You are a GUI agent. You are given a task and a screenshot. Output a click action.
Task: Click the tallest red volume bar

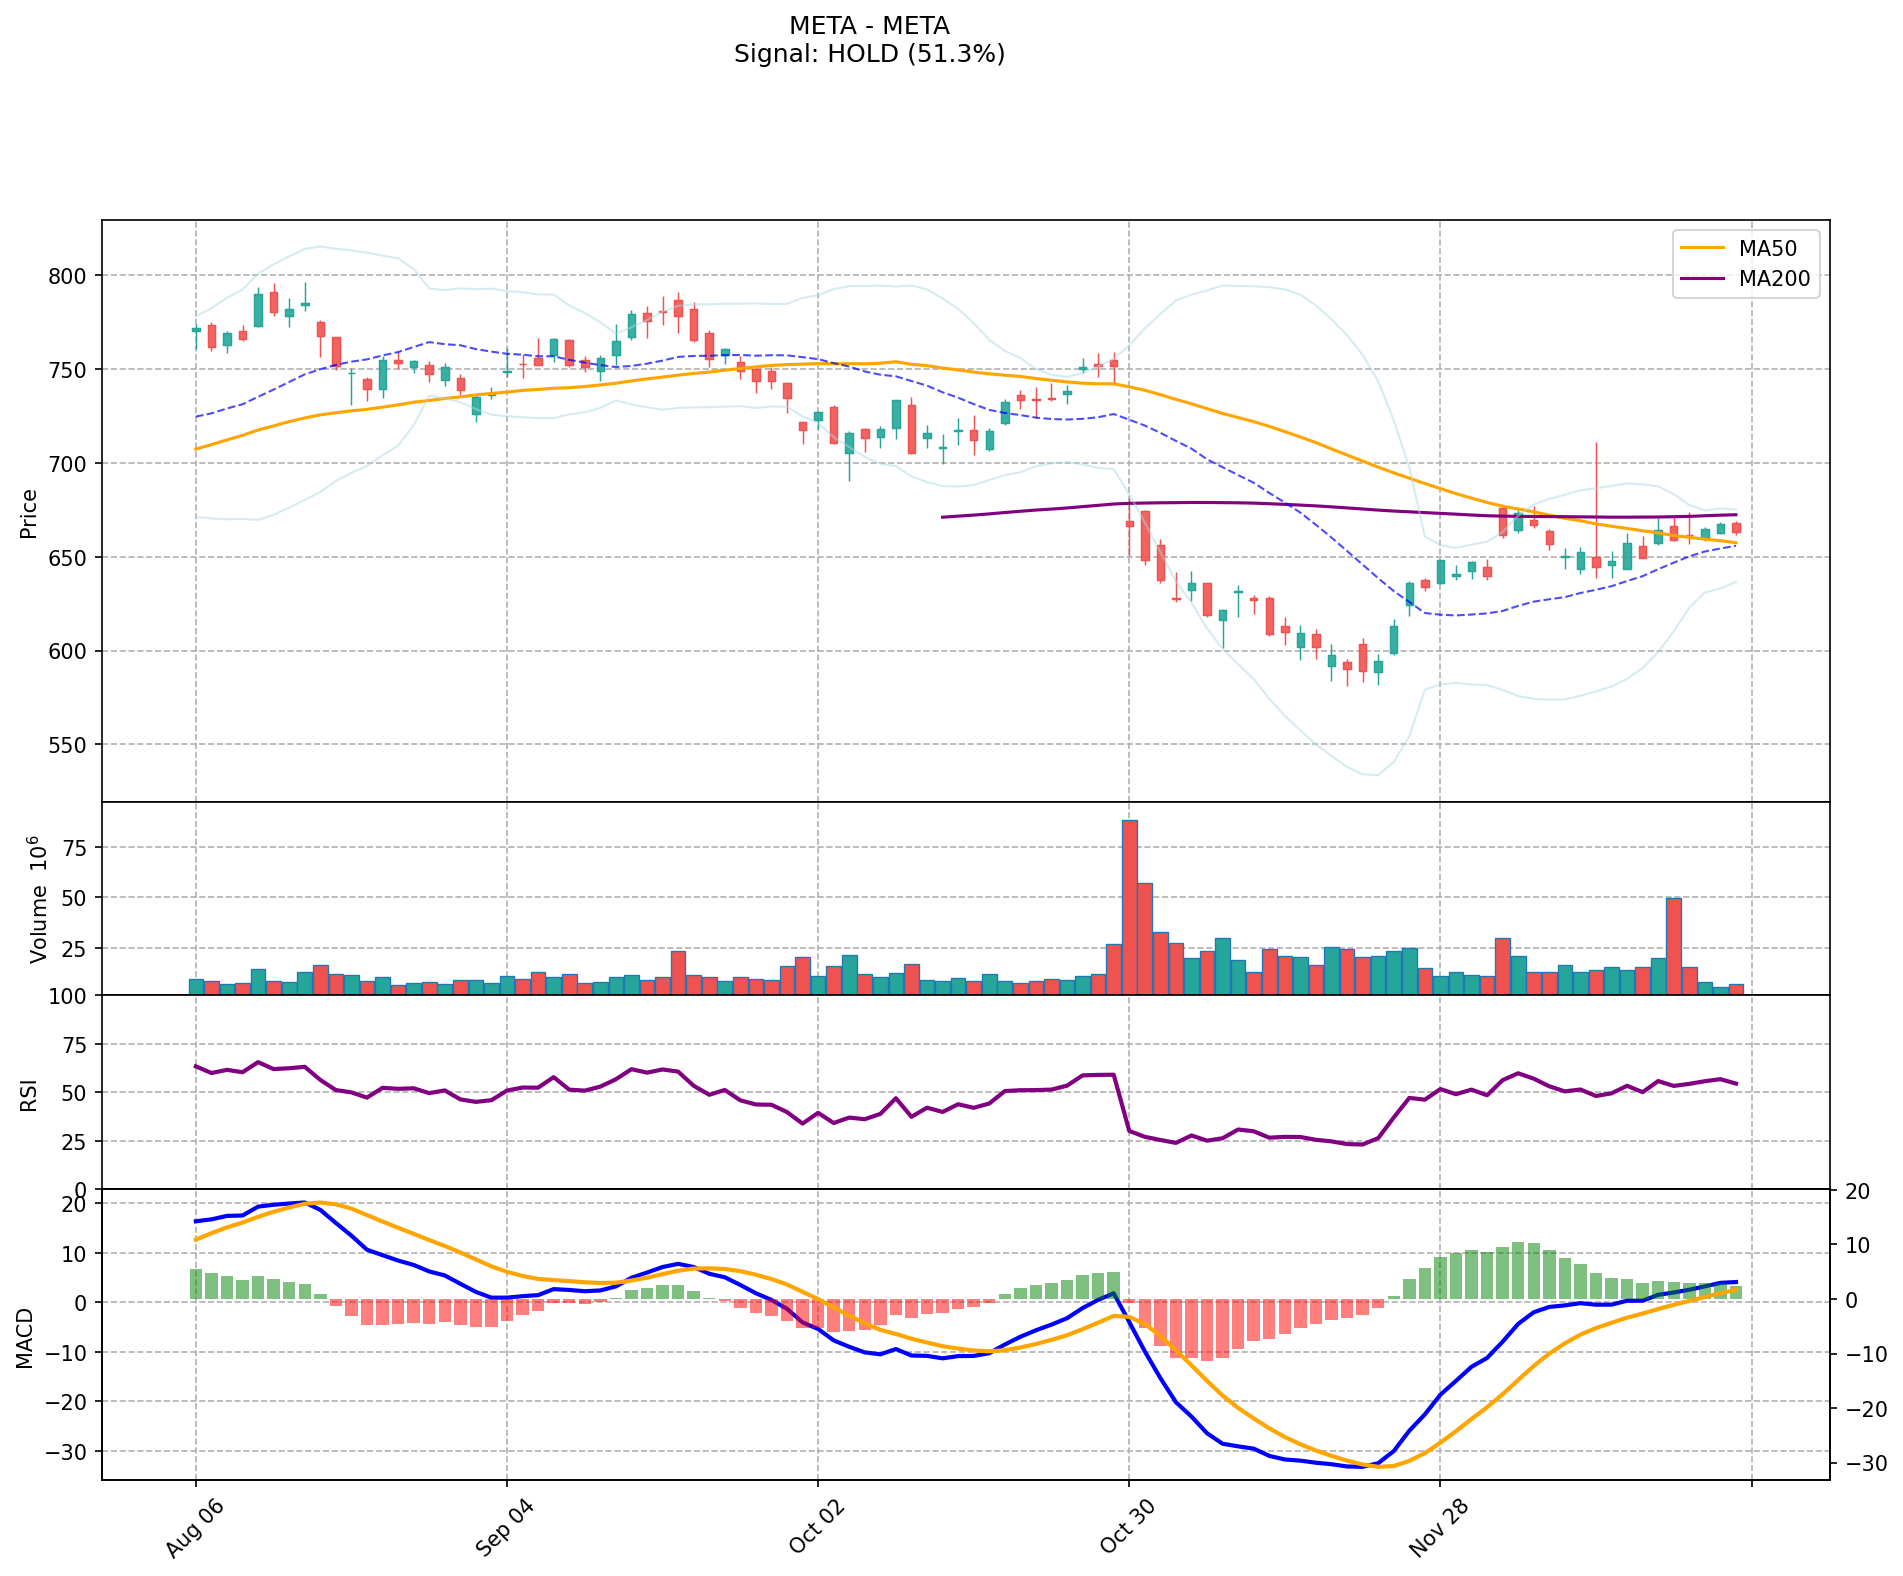pyautogui.click(x=1129, y=906)
